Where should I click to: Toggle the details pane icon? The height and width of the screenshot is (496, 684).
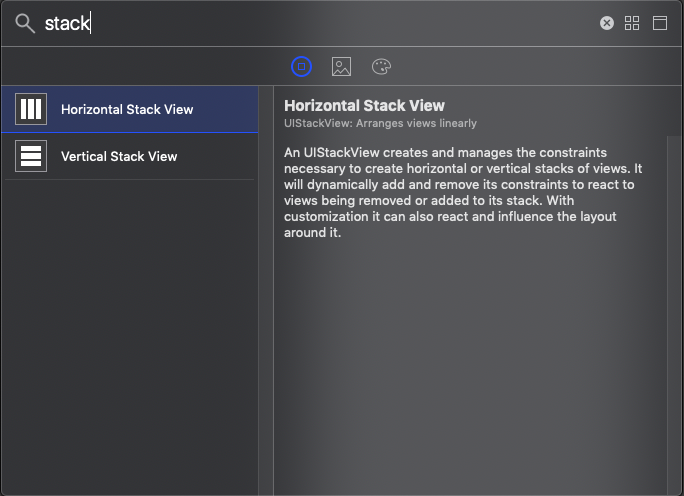tap(660, 23)
